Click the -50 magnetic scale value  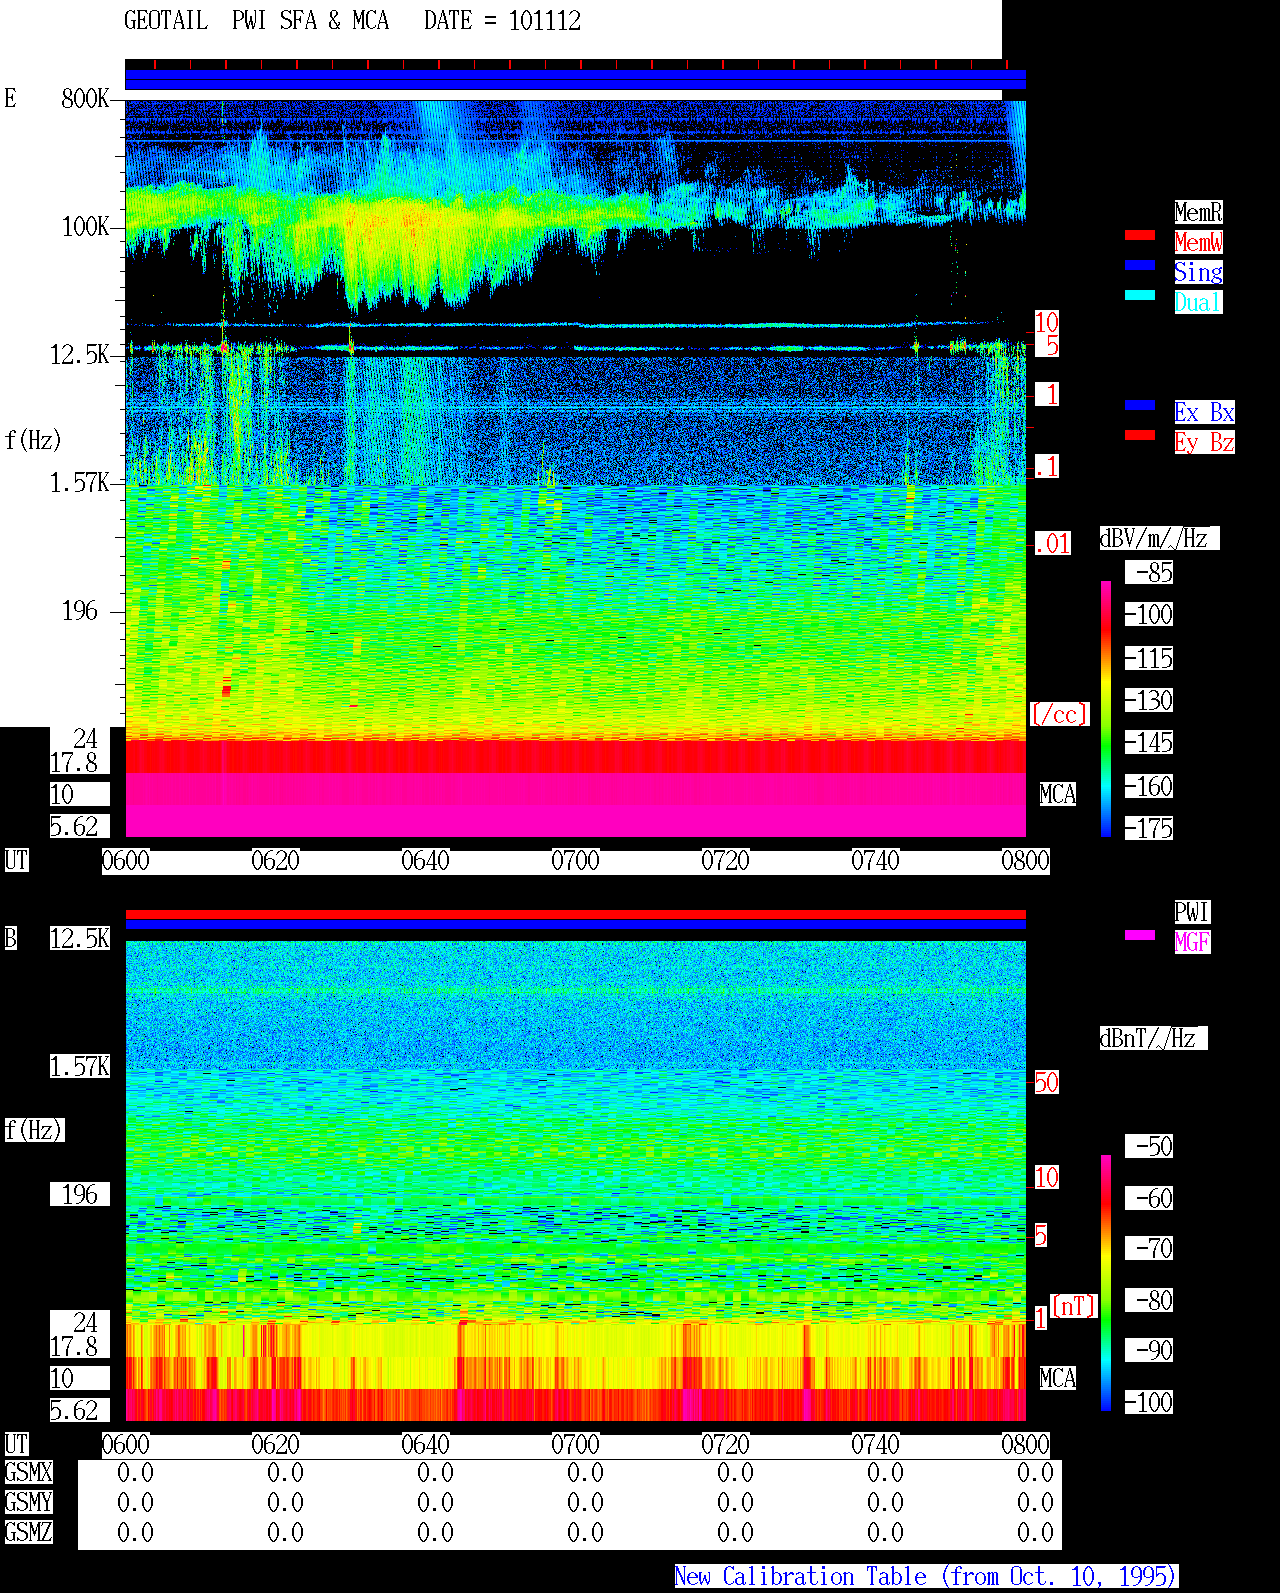1149,1146
